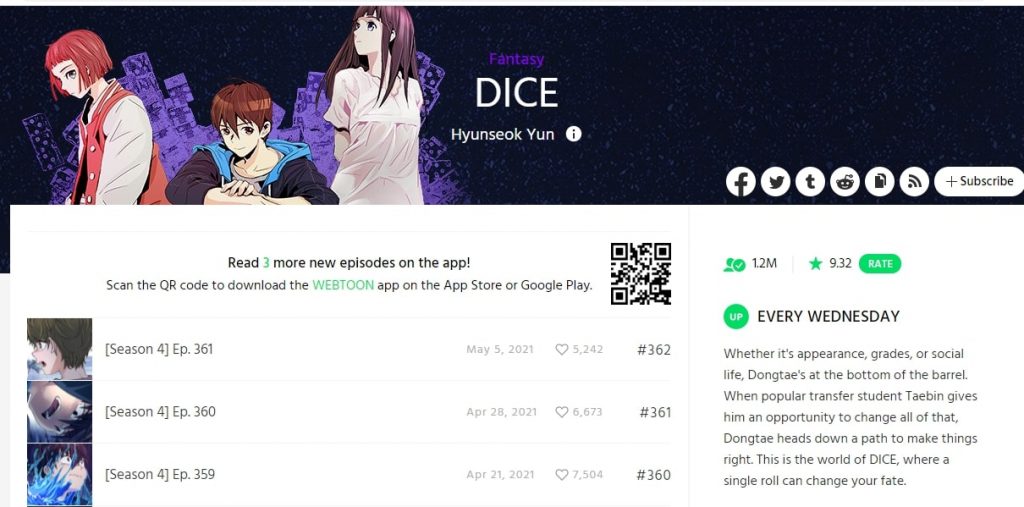The image size is (1024, 507).
Task: Share the series on Twitter
Action: point(775,182)
